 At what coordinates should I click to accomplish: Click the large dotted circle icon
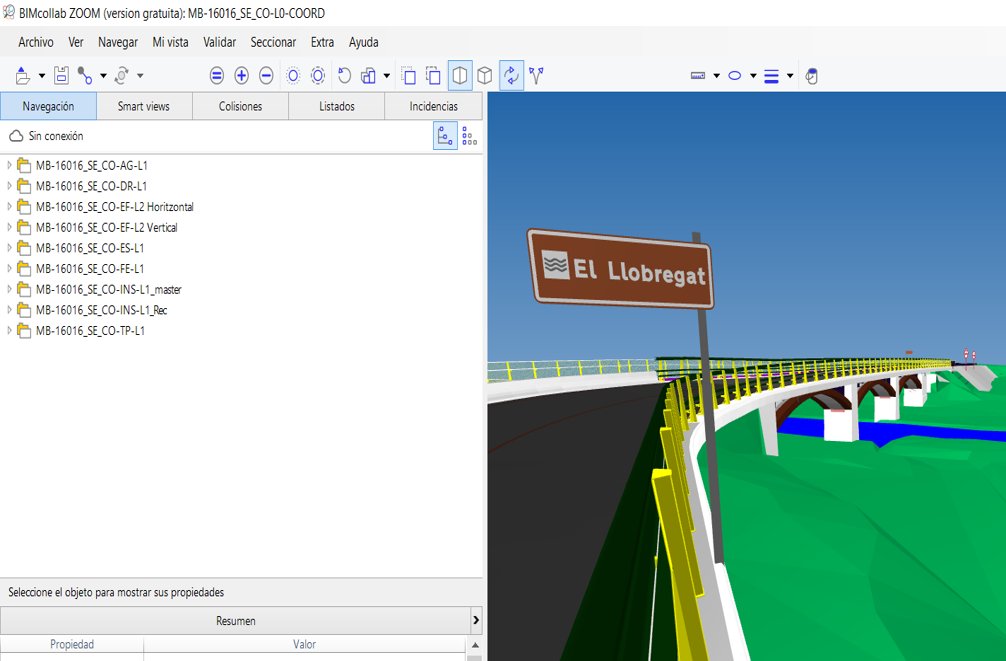(318, 76)
